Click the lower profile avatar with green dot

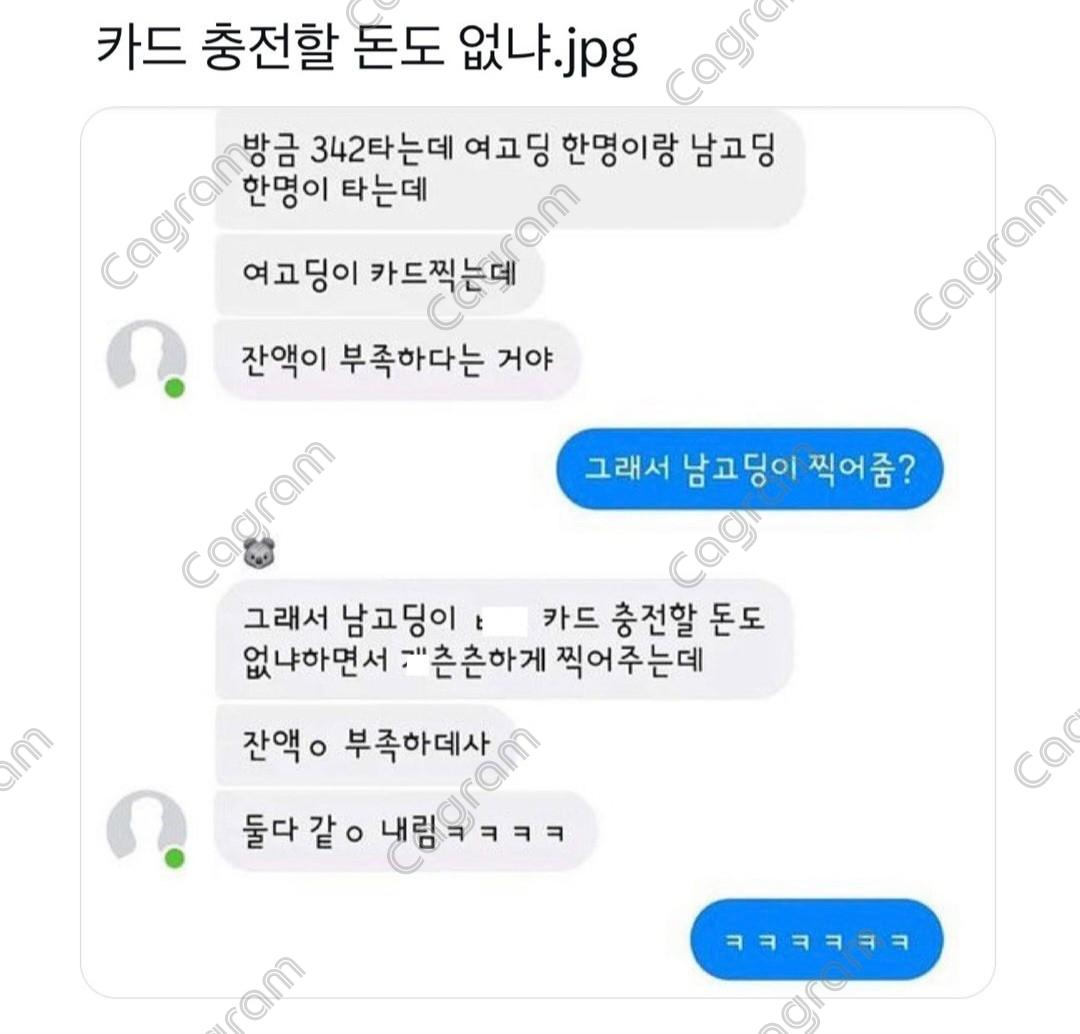coord(147,829)
